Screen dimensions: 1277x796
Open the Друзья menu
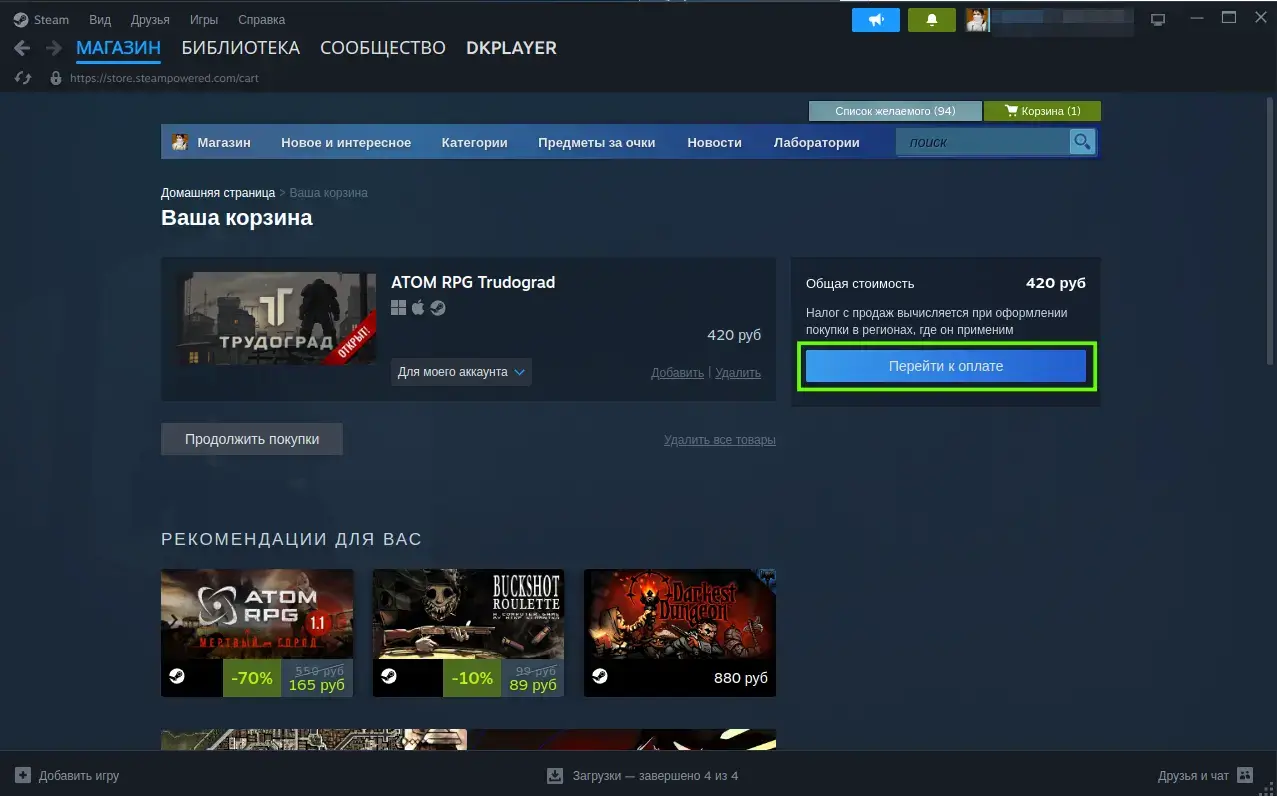point(150,20)
